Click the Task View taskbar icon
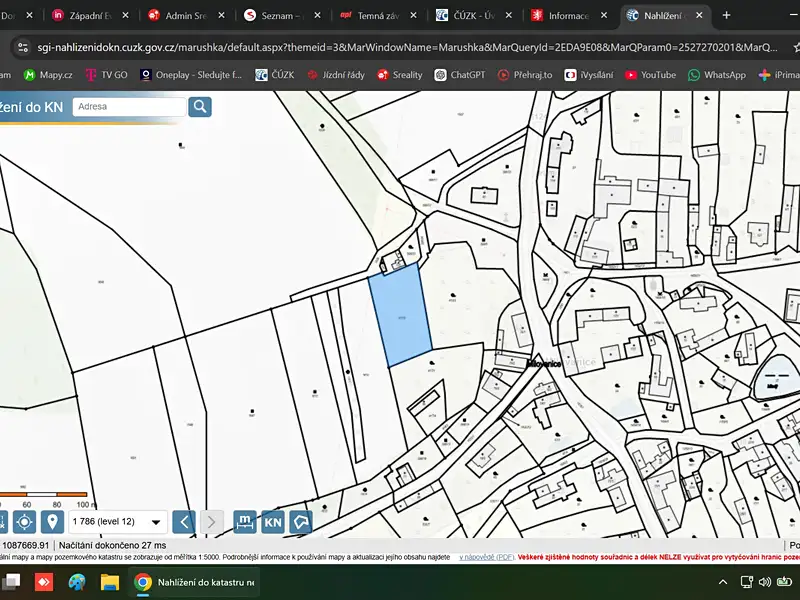This screenshot has width=800, height=600. pos(11,582)
